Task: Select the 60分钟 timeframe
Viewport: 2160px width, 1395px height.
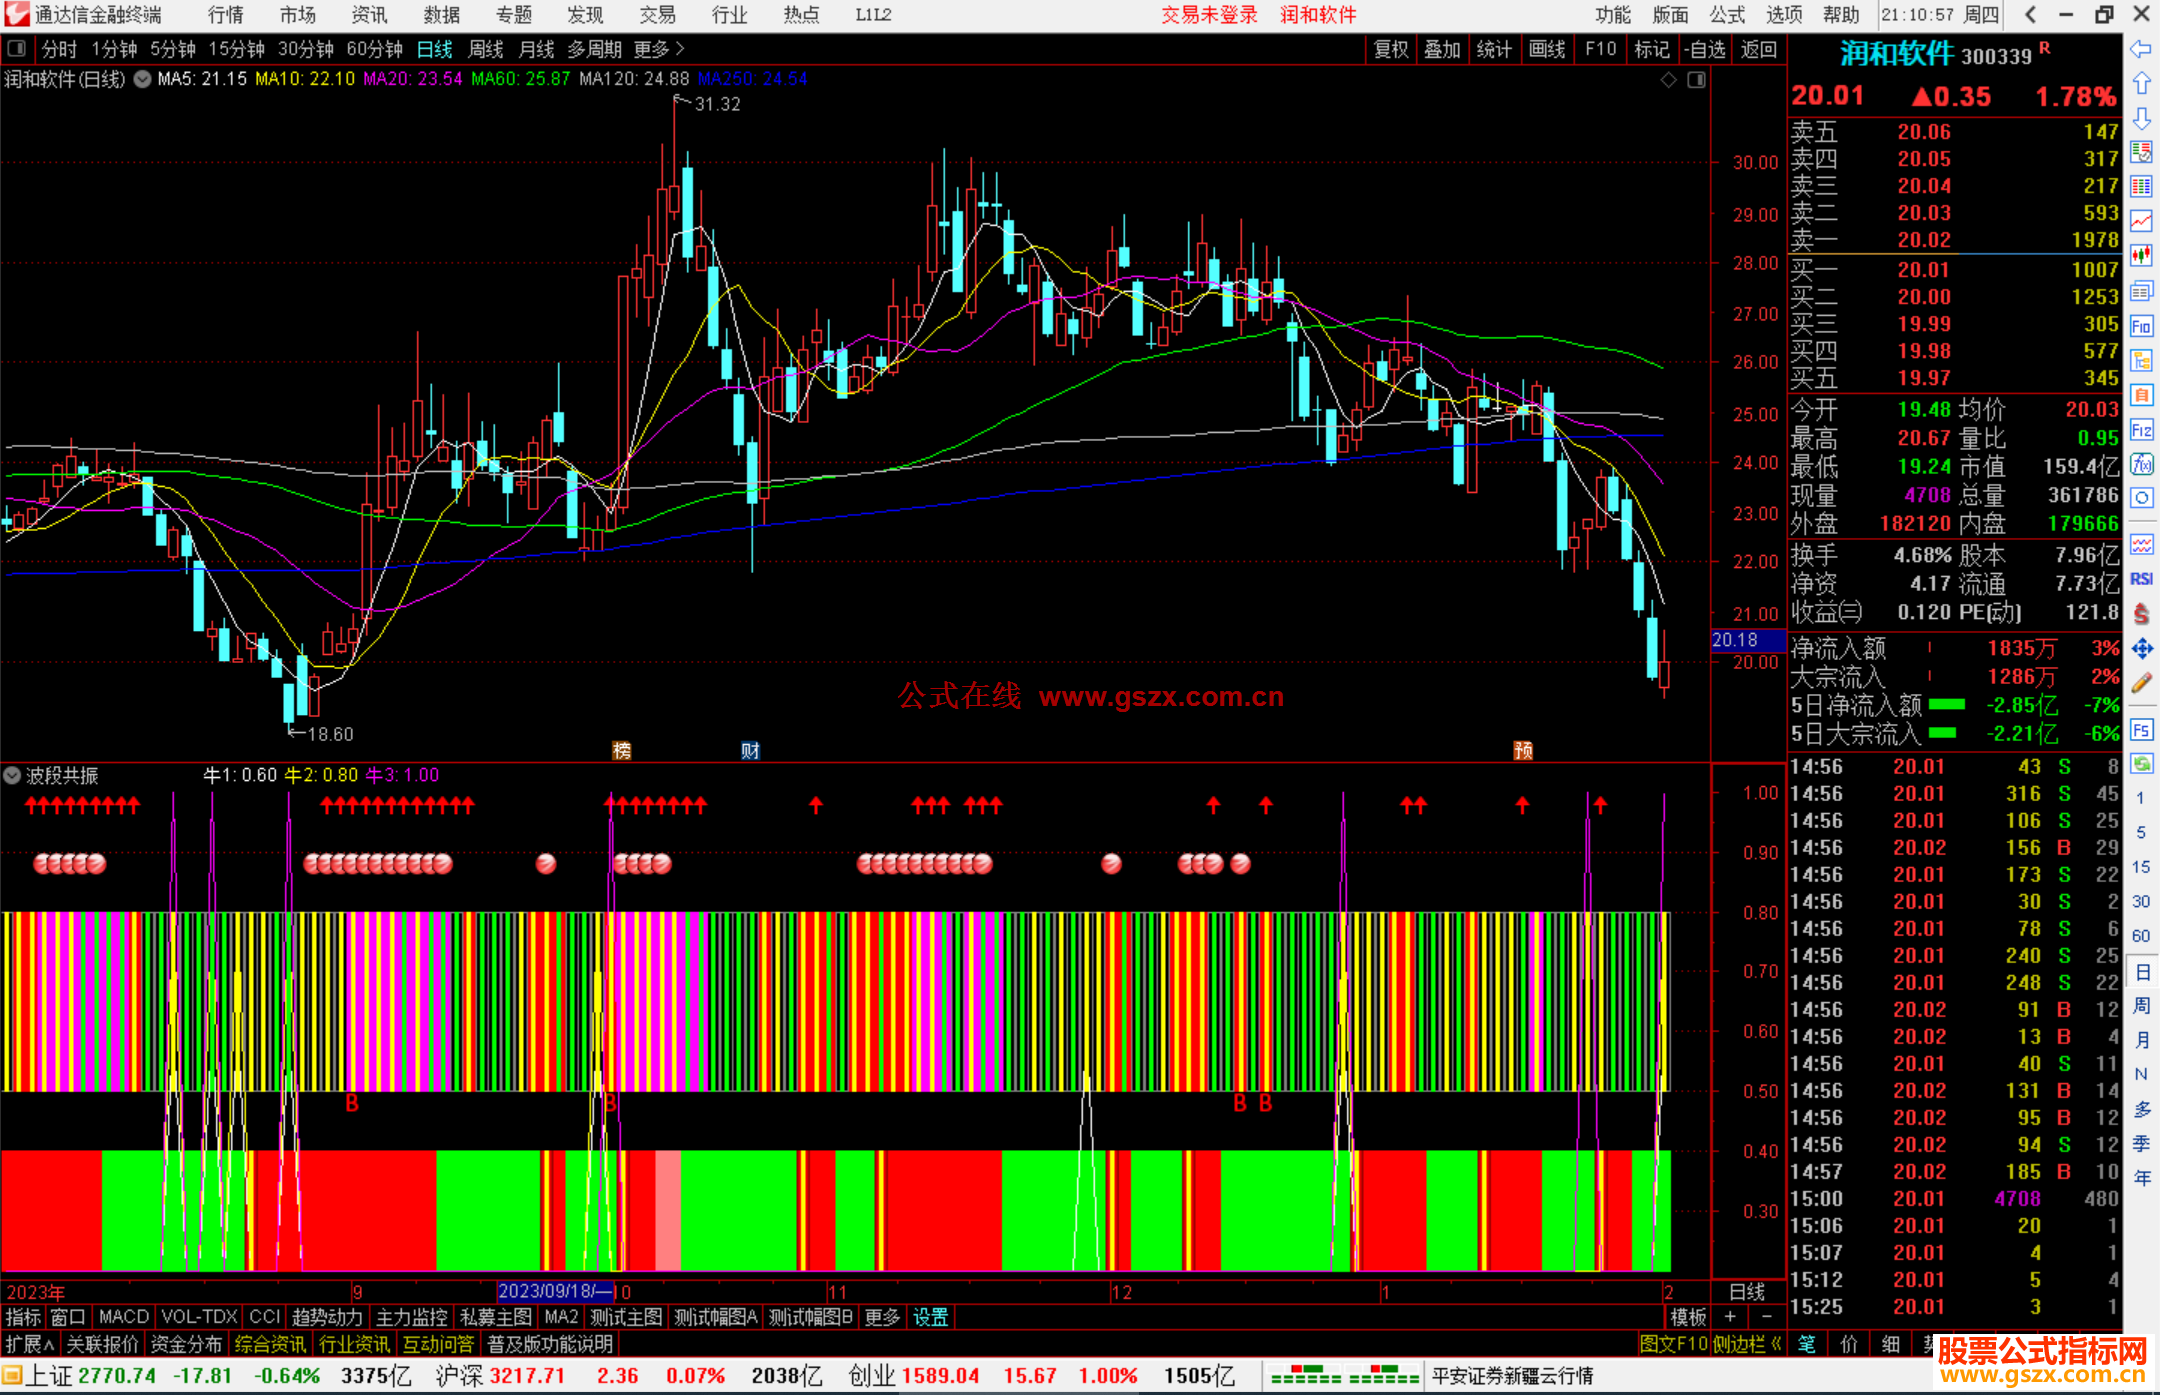Action: [374, 49]
